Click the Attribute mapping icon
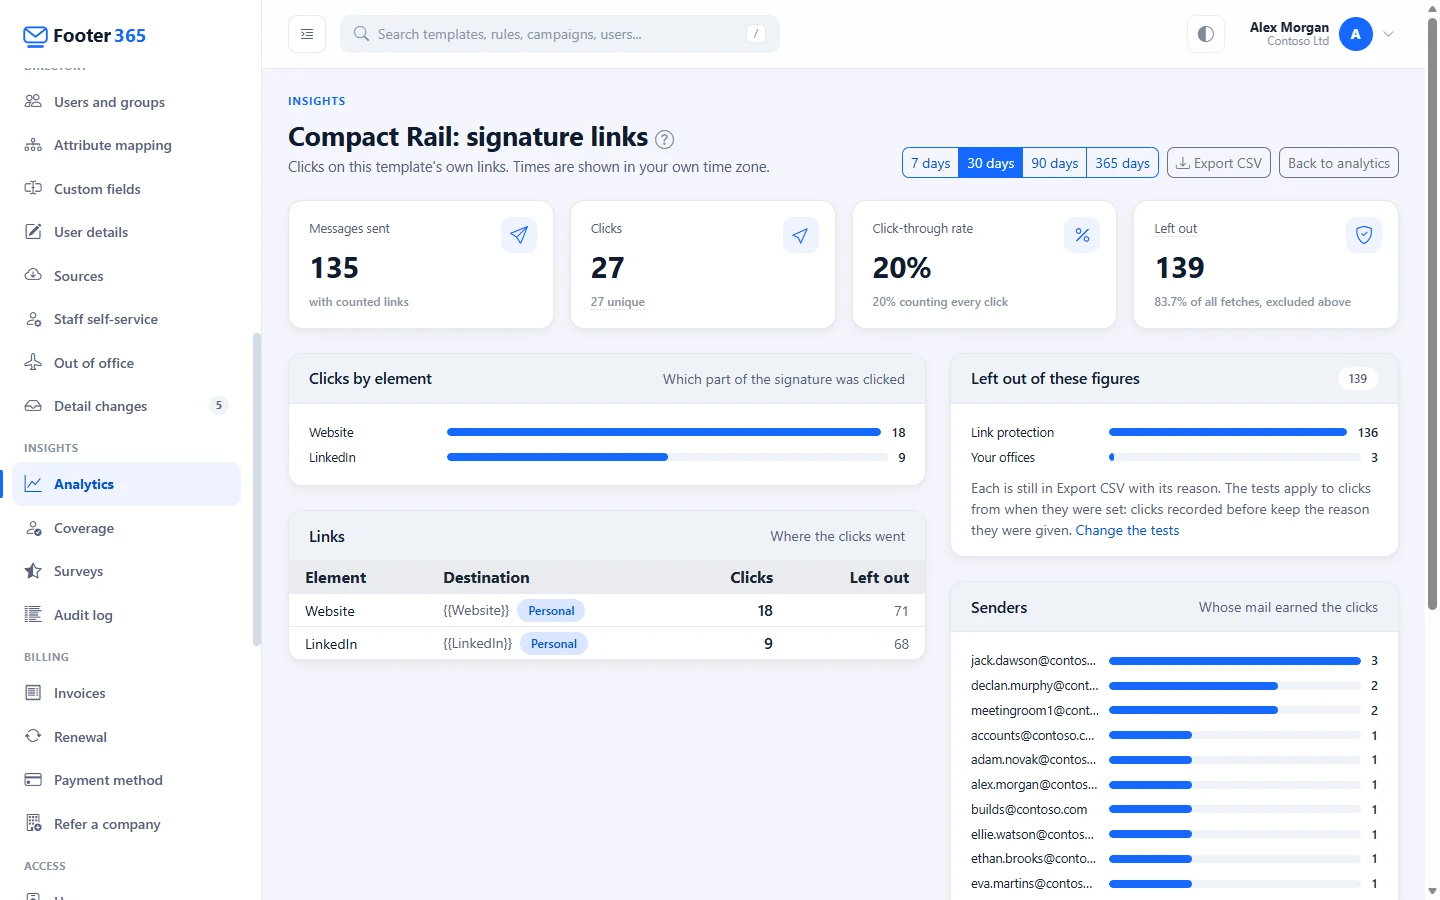Image resolution: width=1440 pixels, height=900 pixels. pos(33,145)
